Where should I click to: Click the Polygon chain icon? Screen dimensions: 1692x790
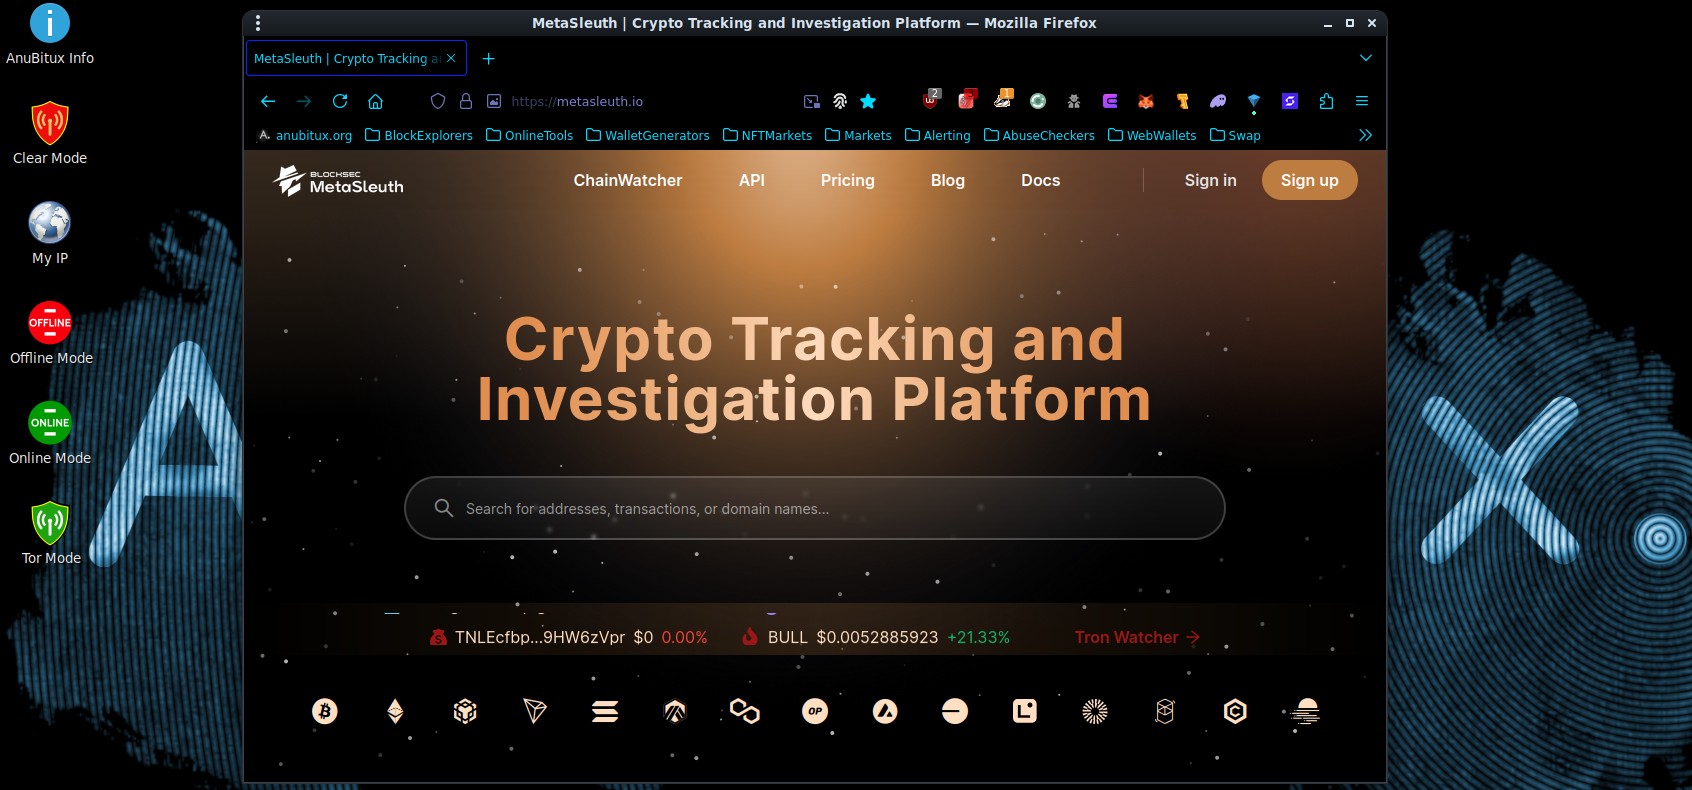coord(745,711)
